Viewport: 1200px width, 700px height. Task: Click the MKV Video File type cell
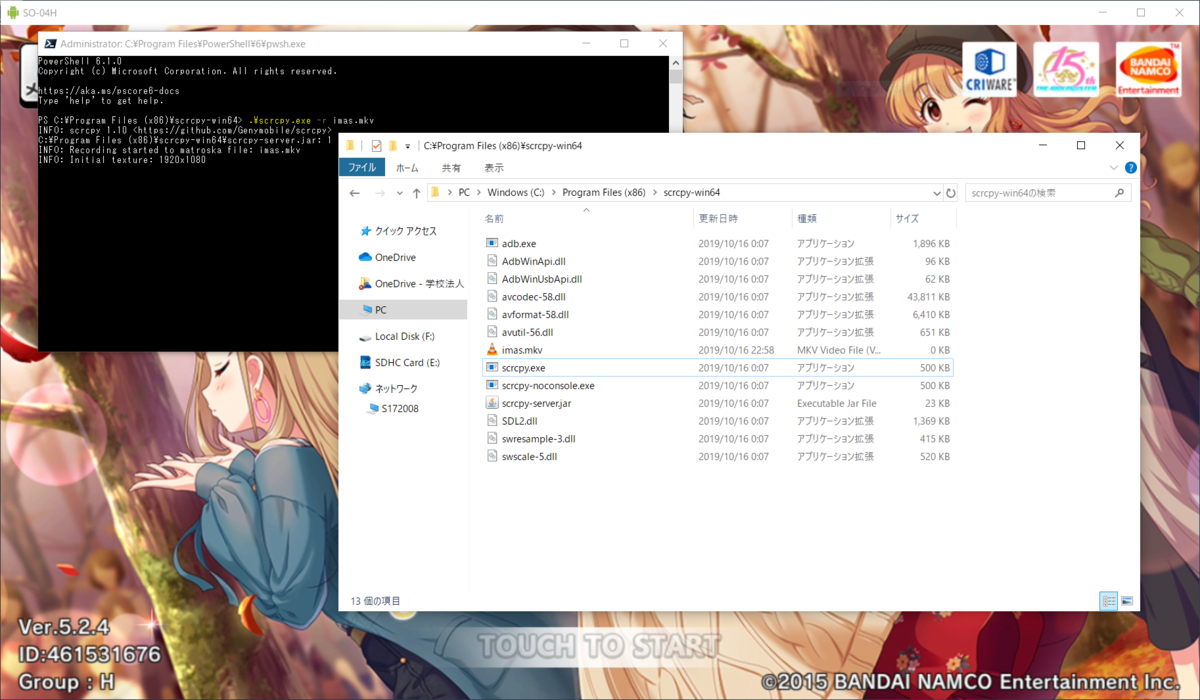[838, 350]
